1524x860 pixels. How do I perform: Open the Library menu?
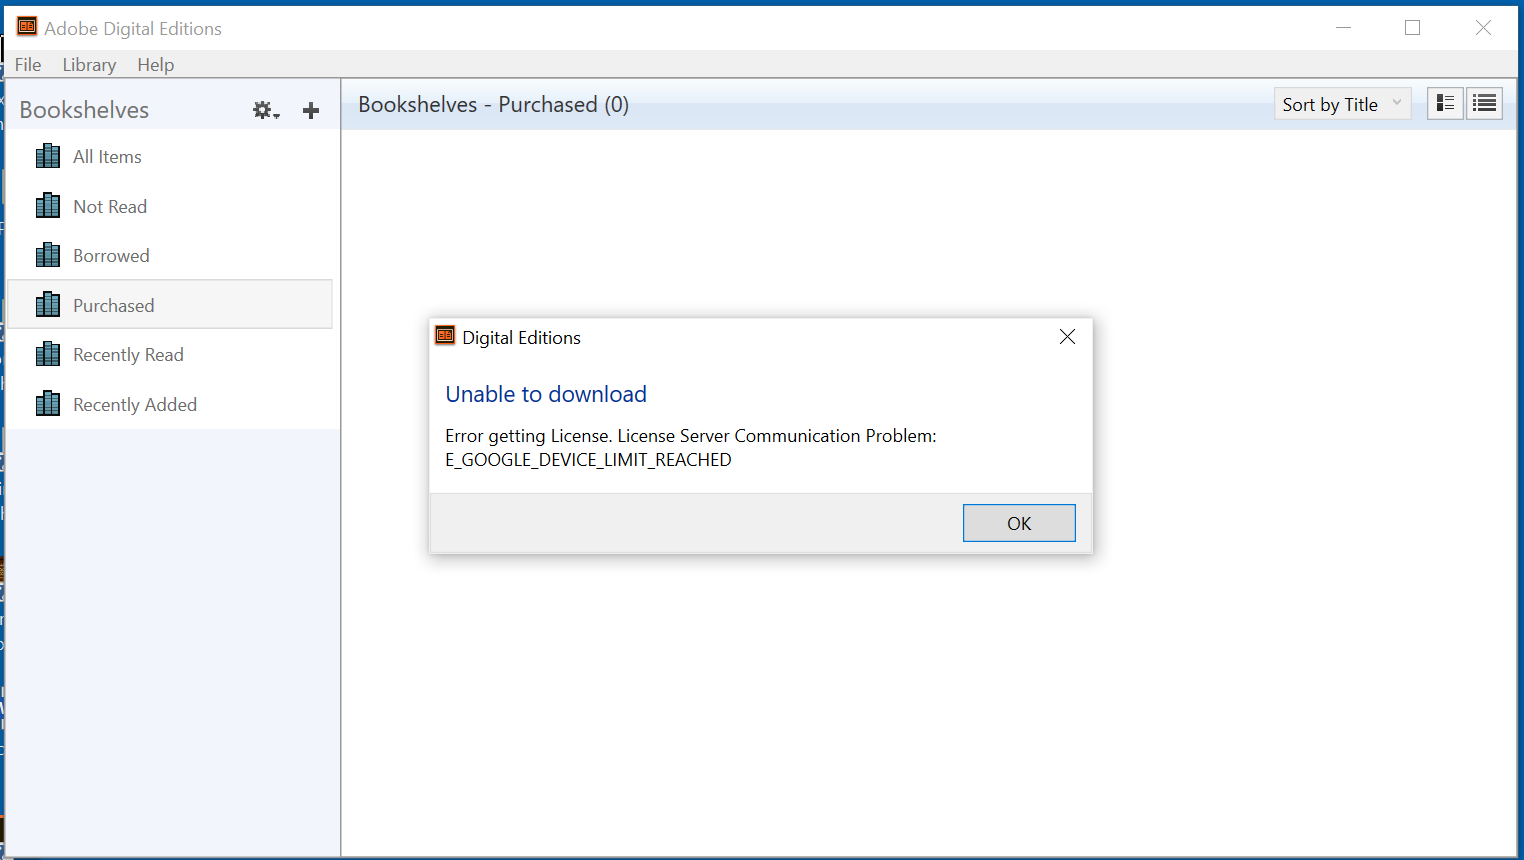pyautogui.click(x=89, y=64)
